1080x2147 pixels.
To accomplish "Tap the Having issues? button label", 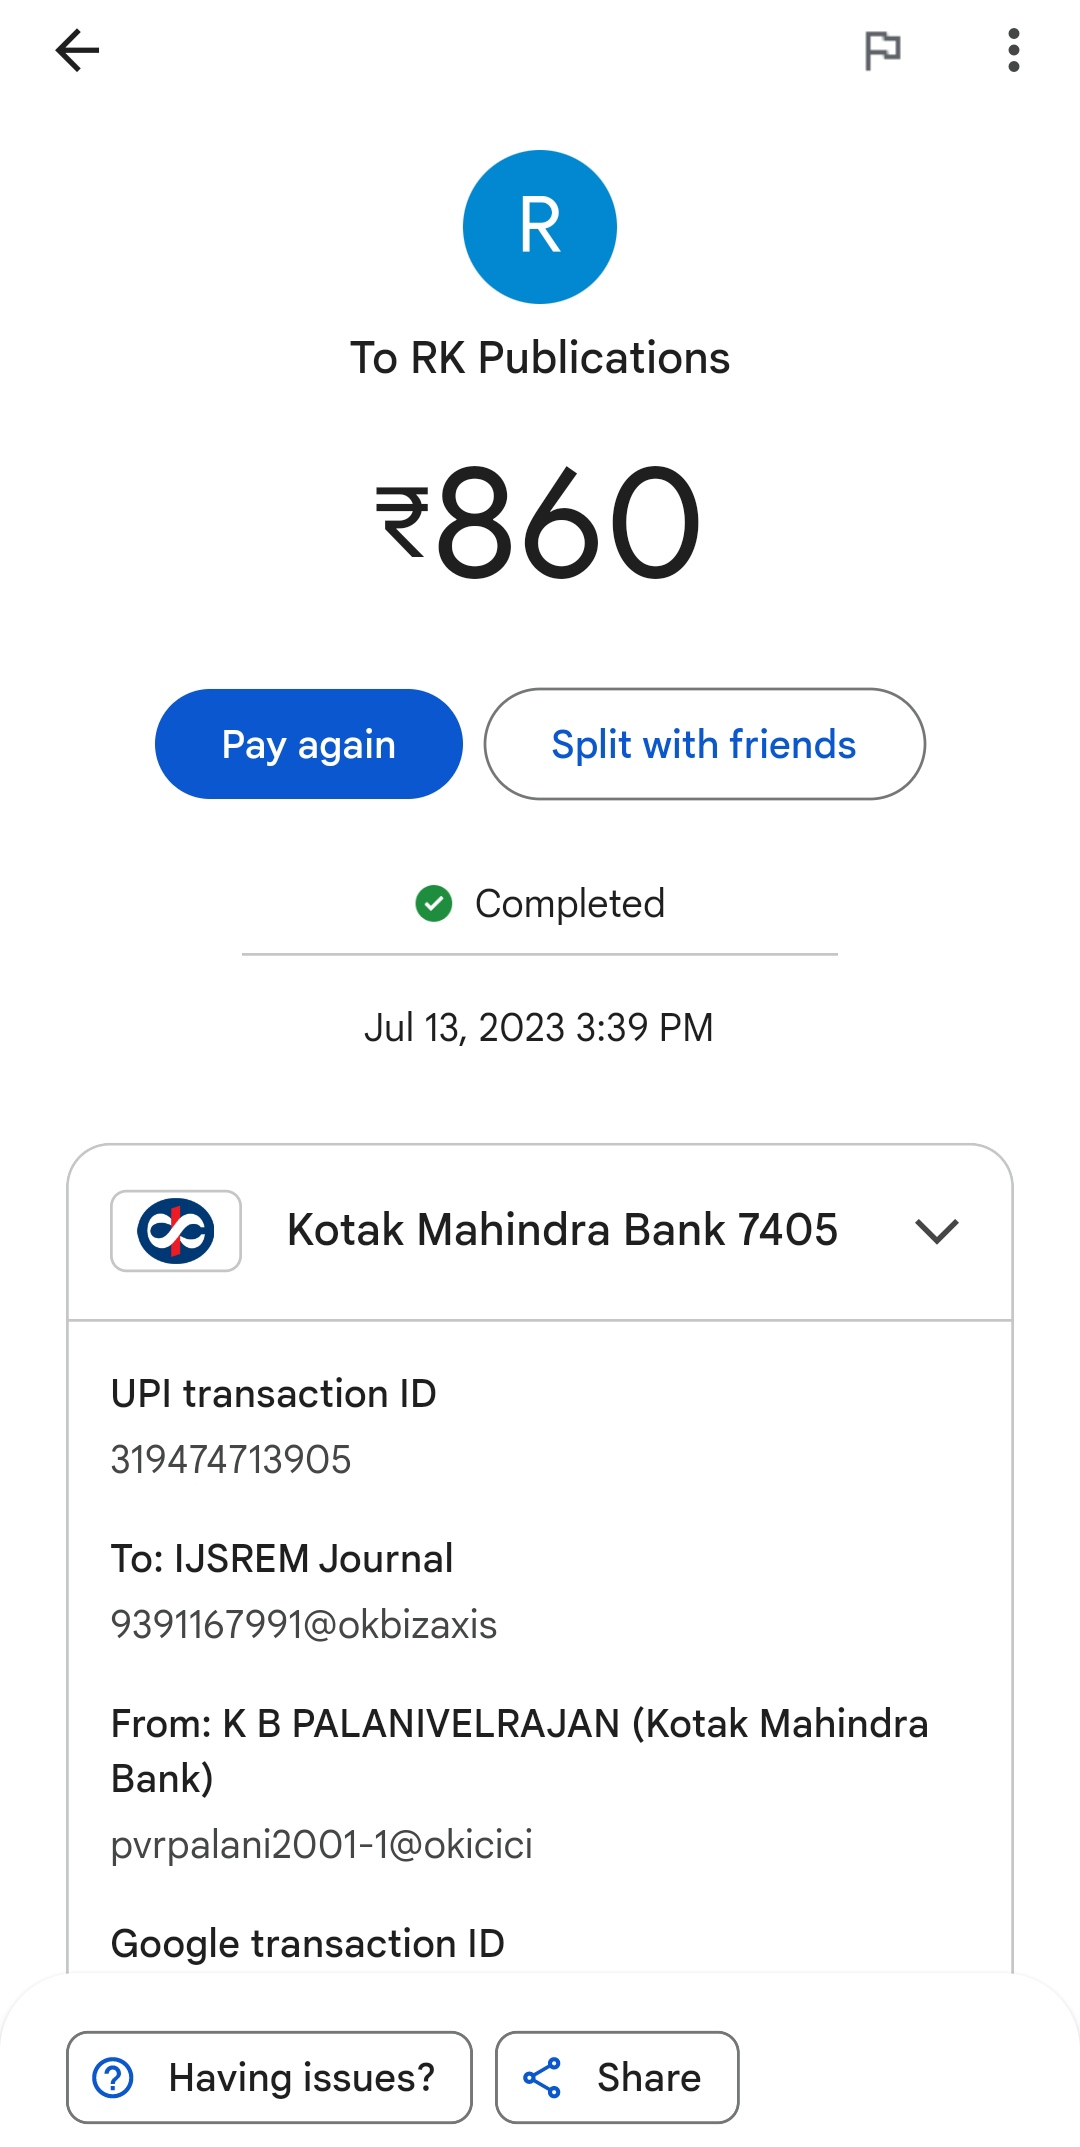I will tap(302, 2077).
